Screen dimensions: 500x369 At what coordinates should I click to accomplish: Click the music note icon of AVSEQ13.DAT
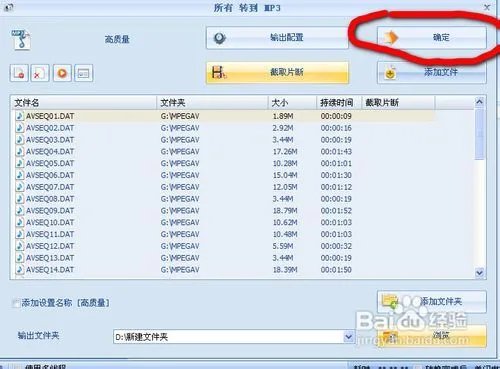point(20,258)
